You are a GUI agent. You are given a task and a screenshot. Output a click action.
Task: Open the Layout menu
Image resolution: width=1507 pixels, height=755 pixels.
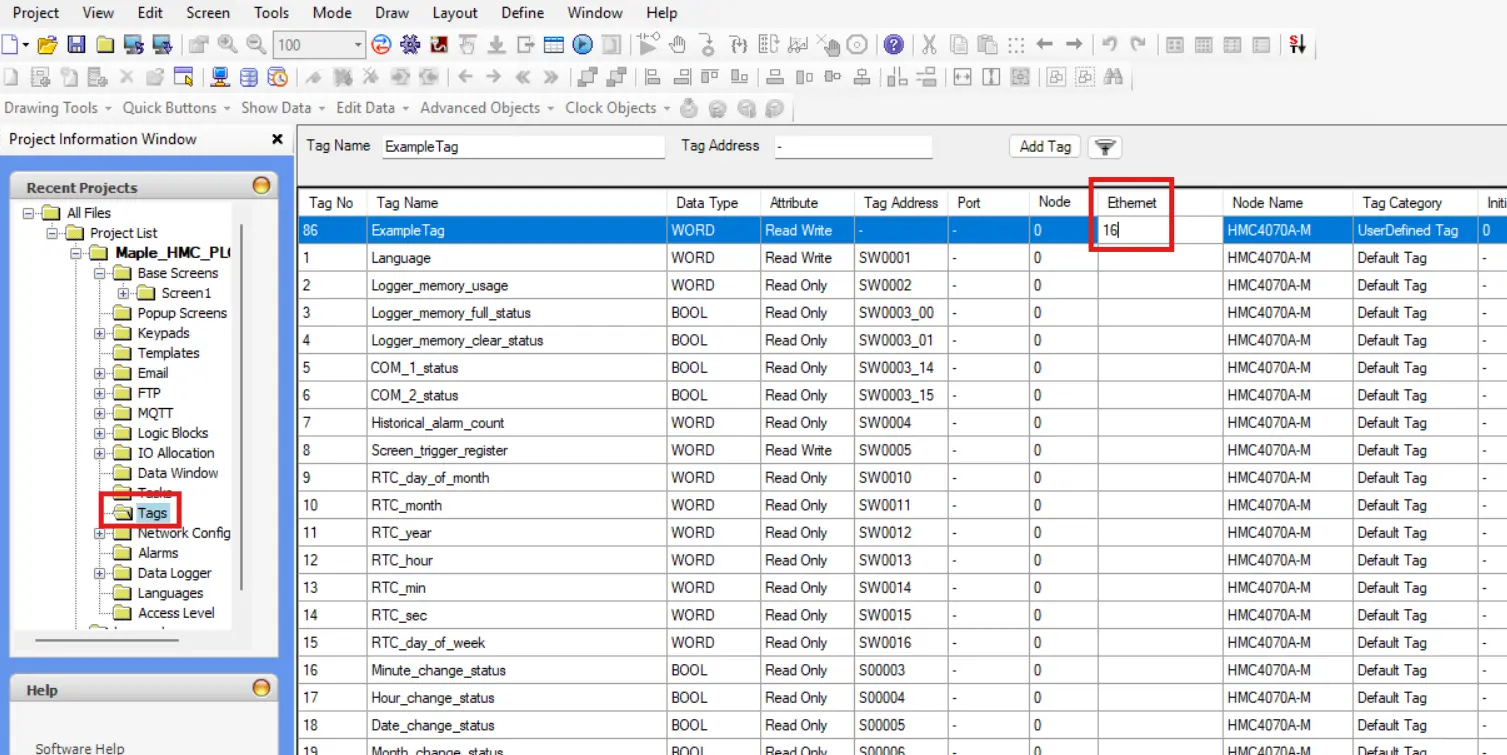tap(455, 12)
